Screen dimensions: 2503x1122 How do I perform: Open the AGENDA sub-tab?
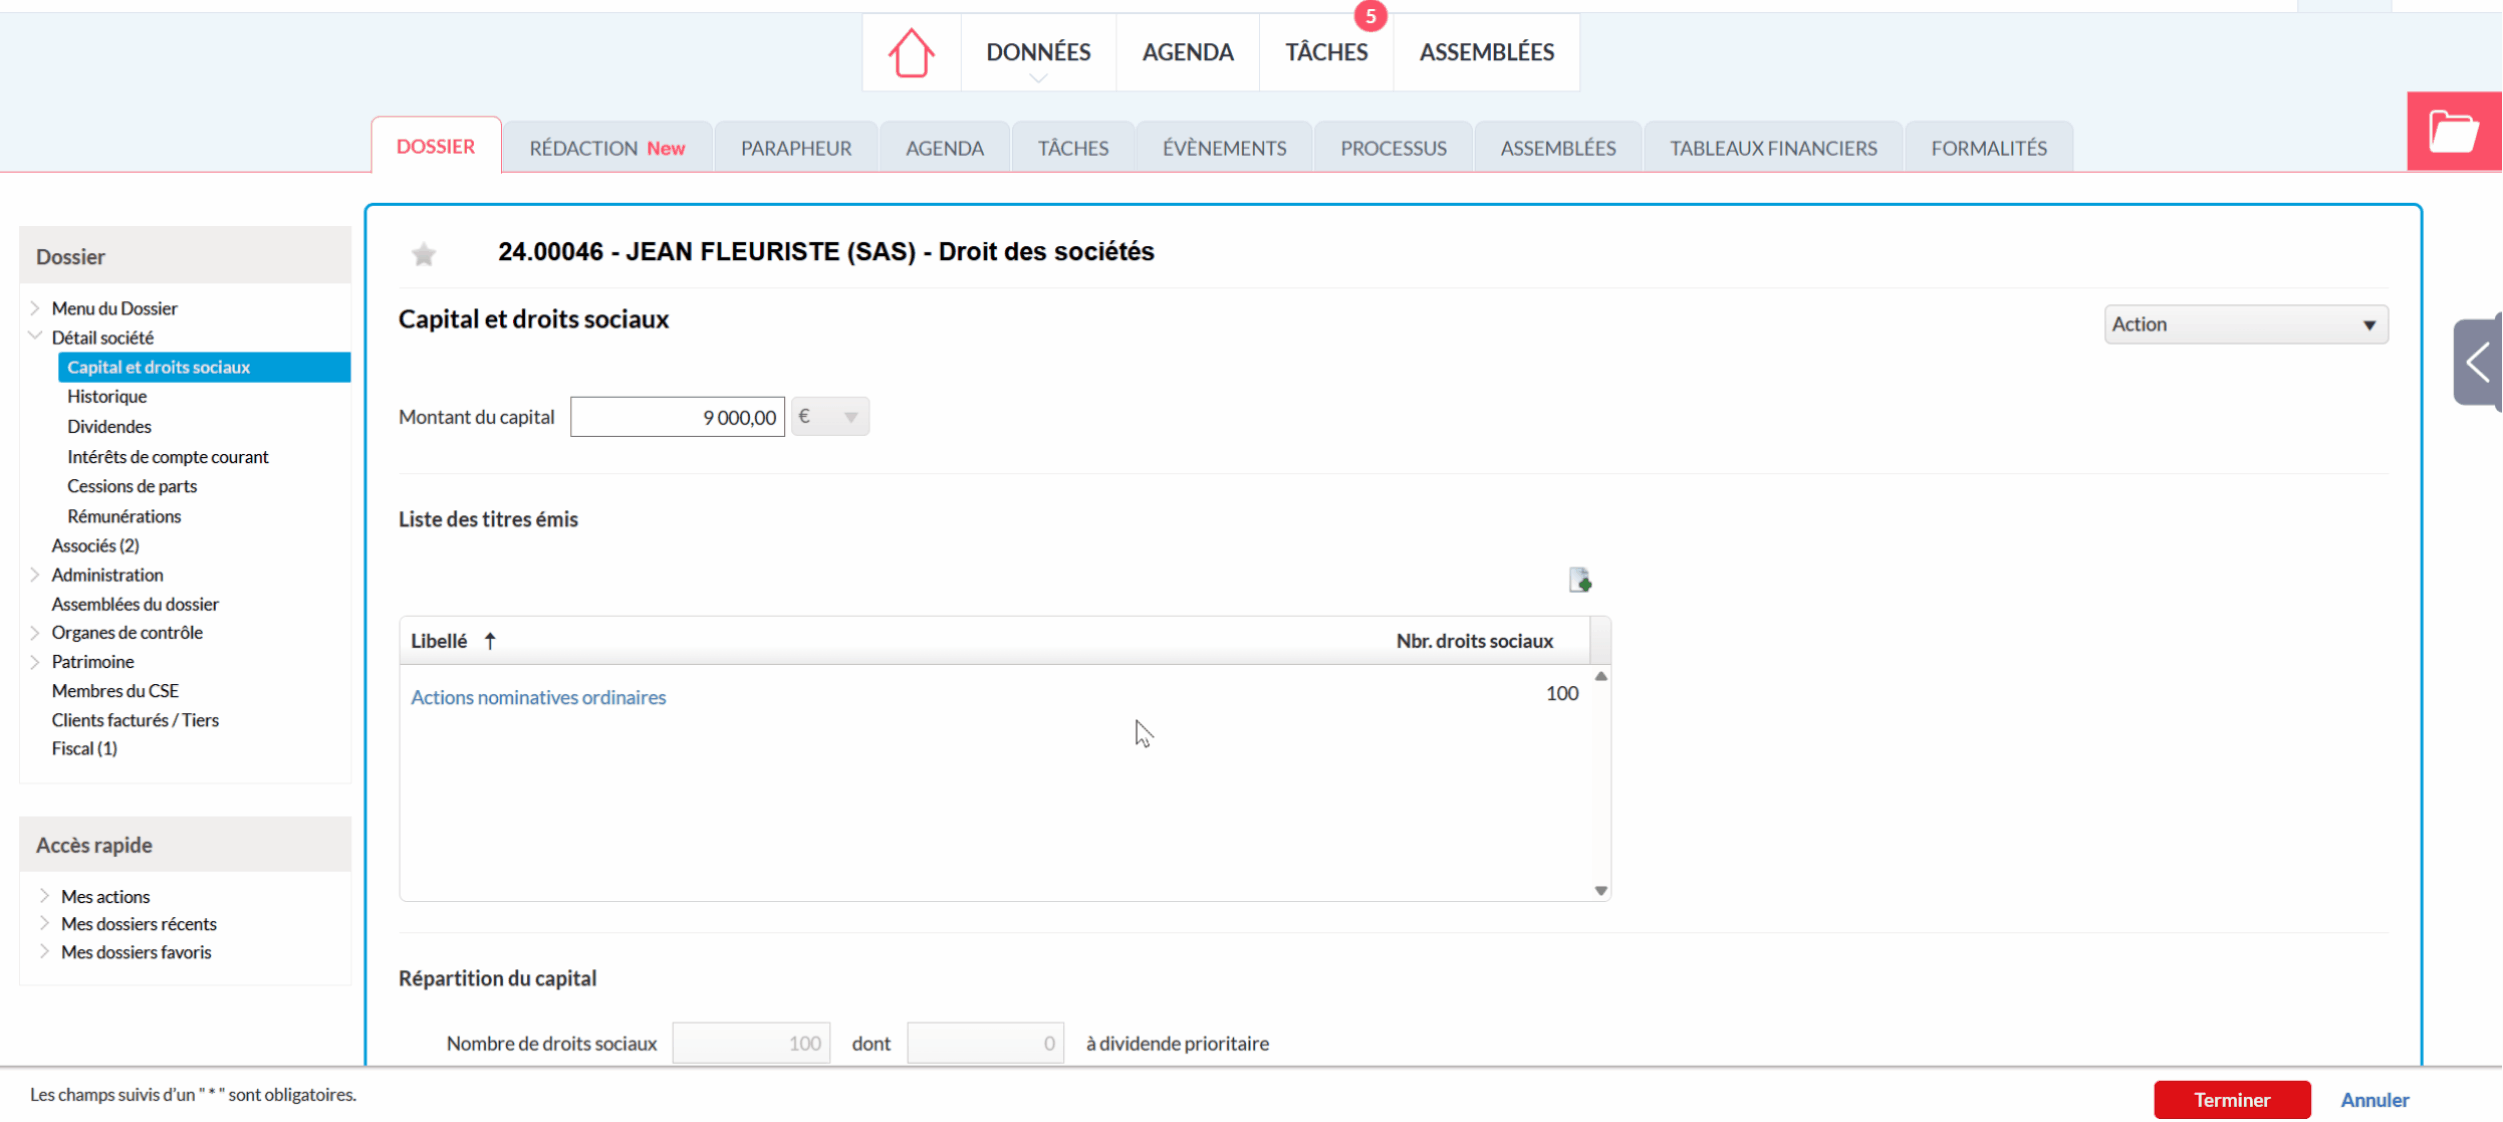click(944, 148)
